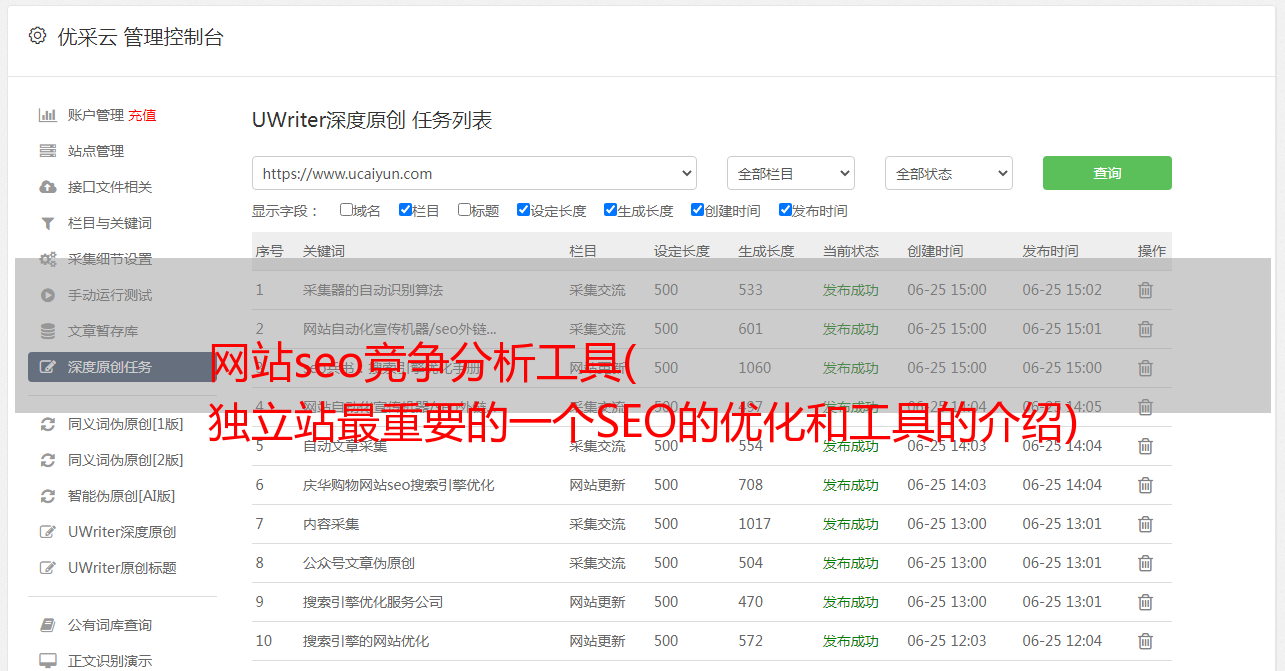Click the UWriter原创标题 edit icon

click(x=47, y=568)
